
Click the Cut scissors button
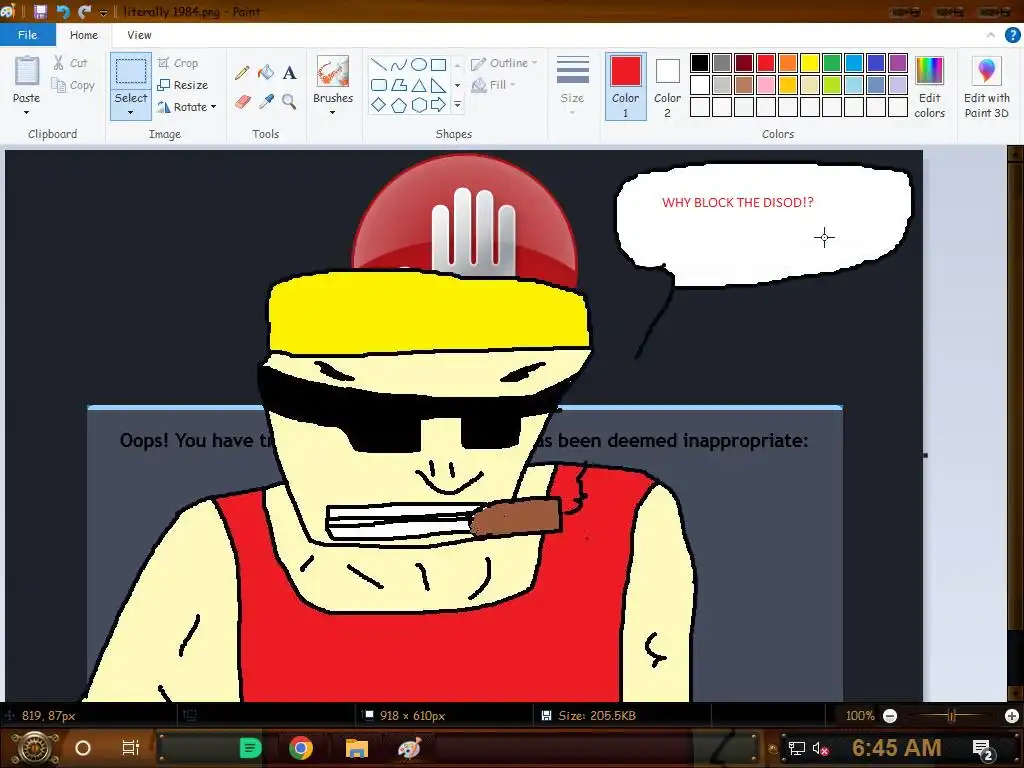click(70, 63)
